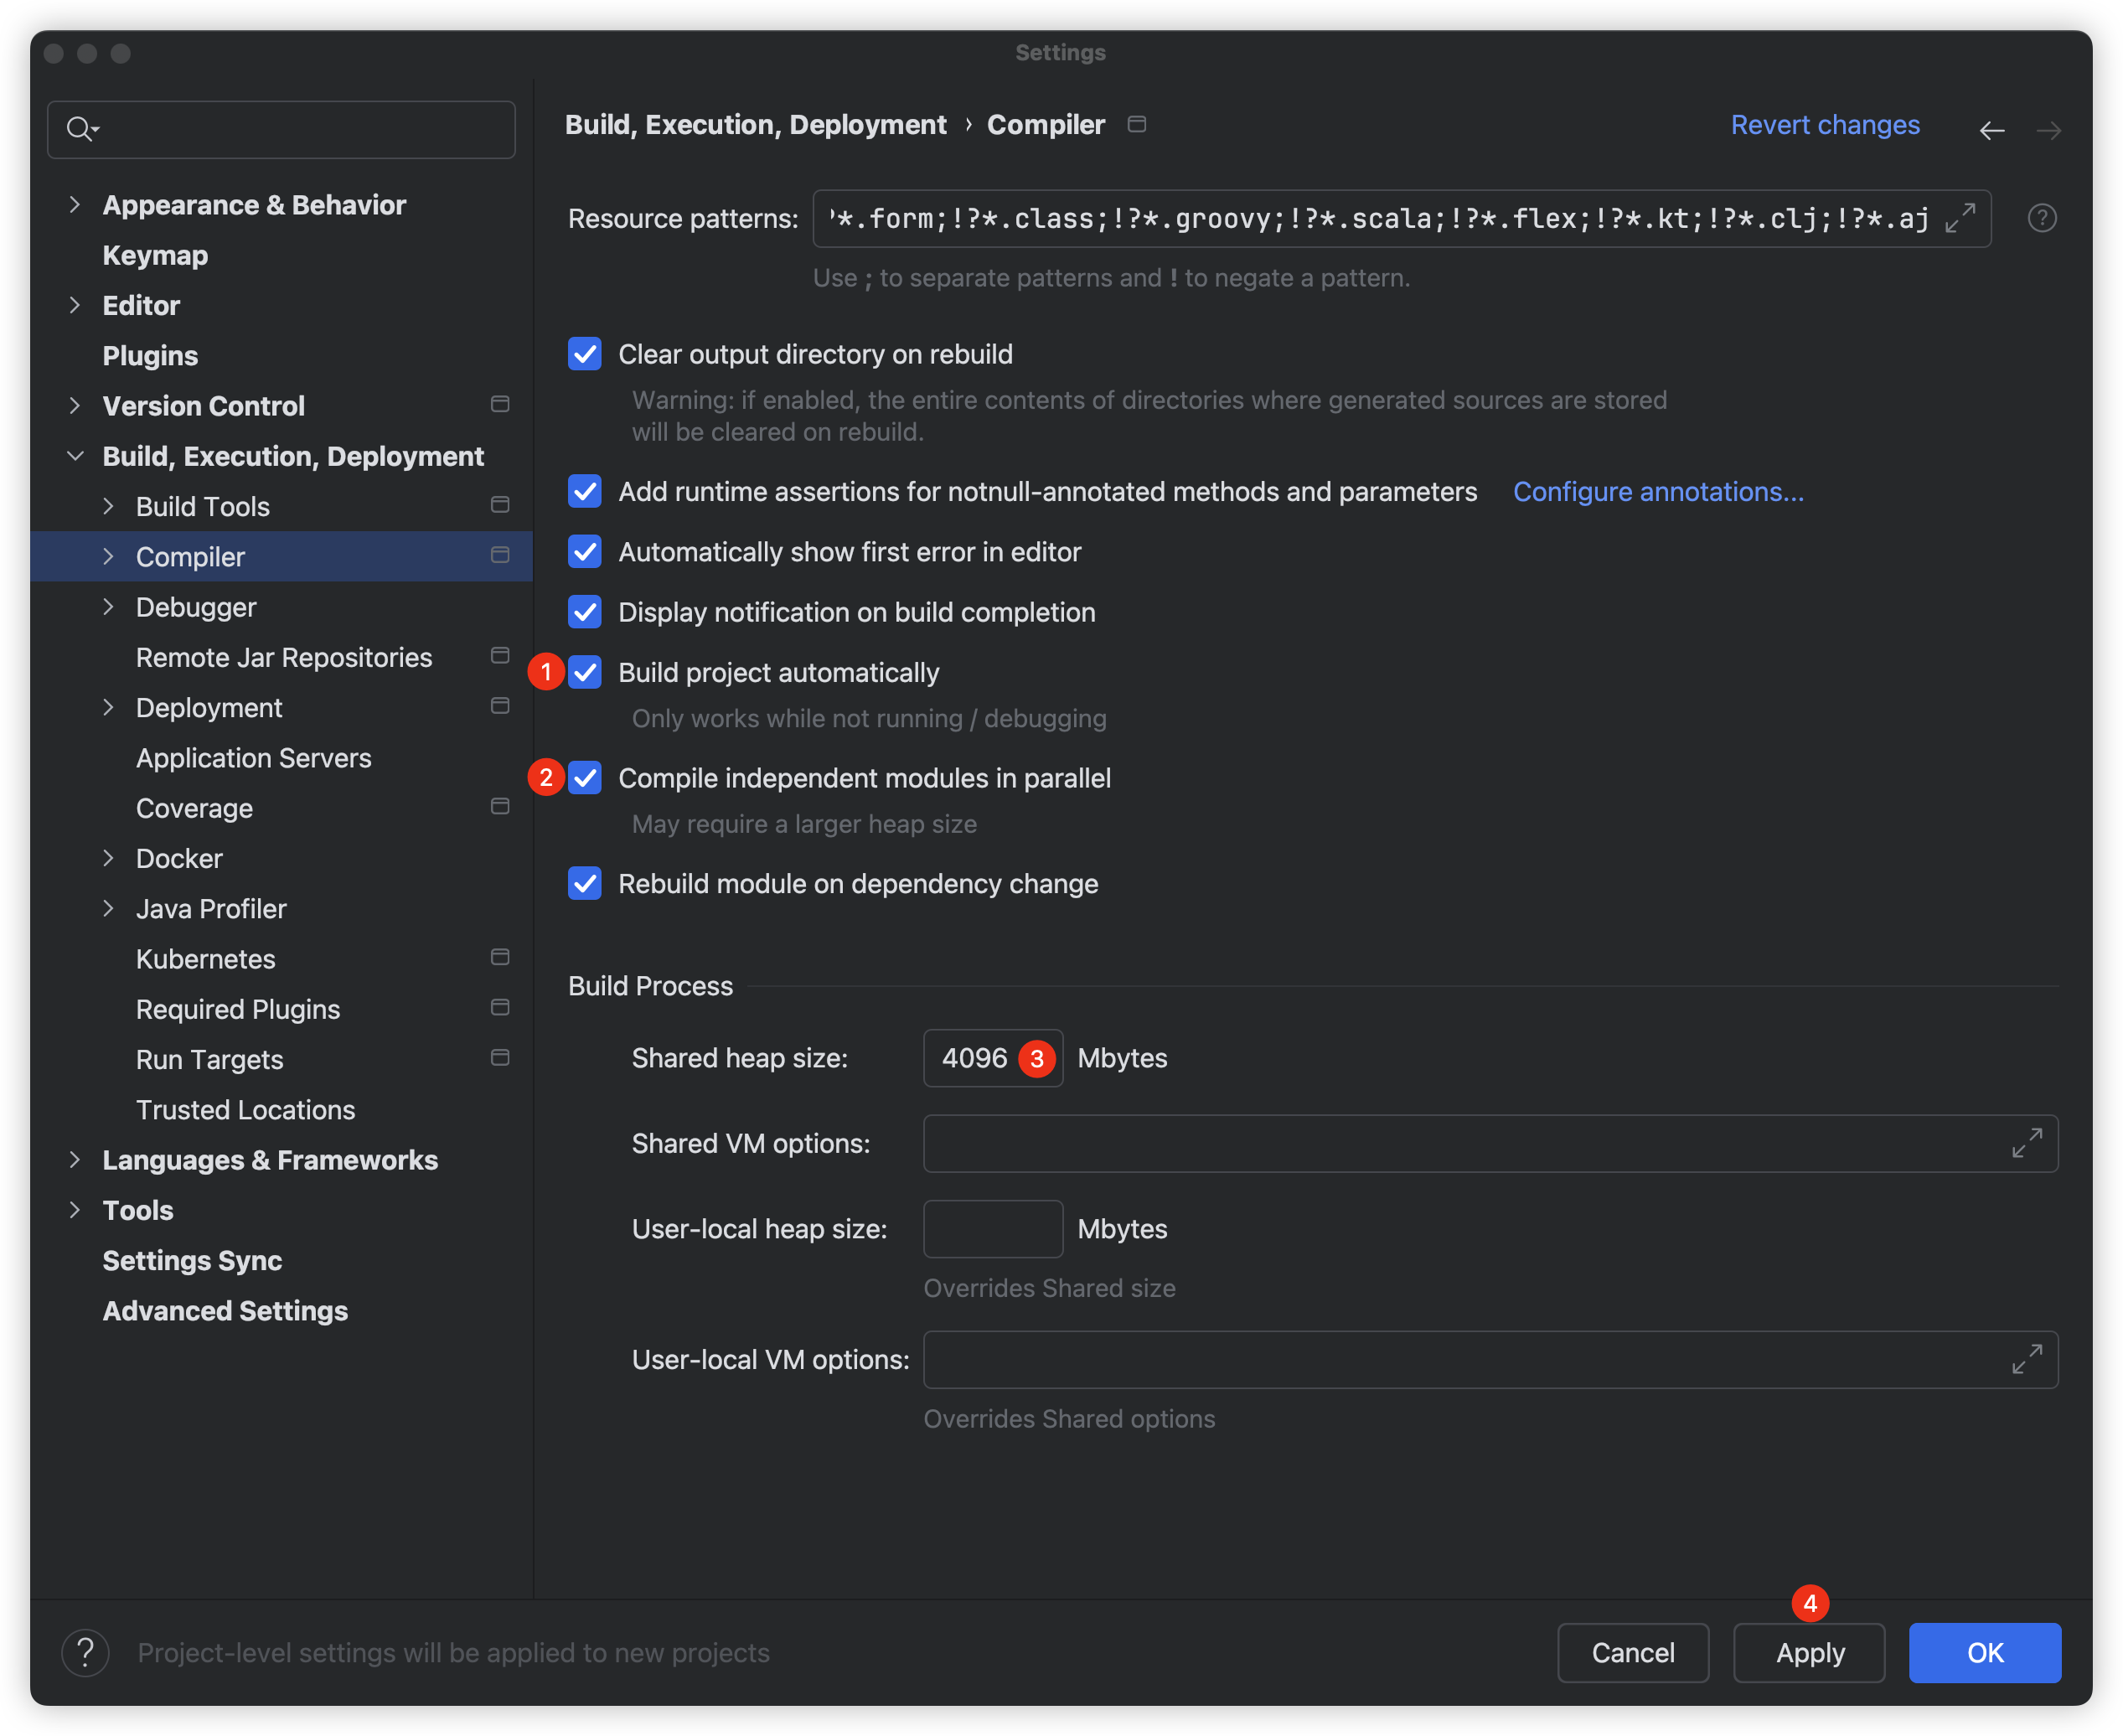
Task: Disable Clear output directory on rebuild
Action: [x=585, y=354]
